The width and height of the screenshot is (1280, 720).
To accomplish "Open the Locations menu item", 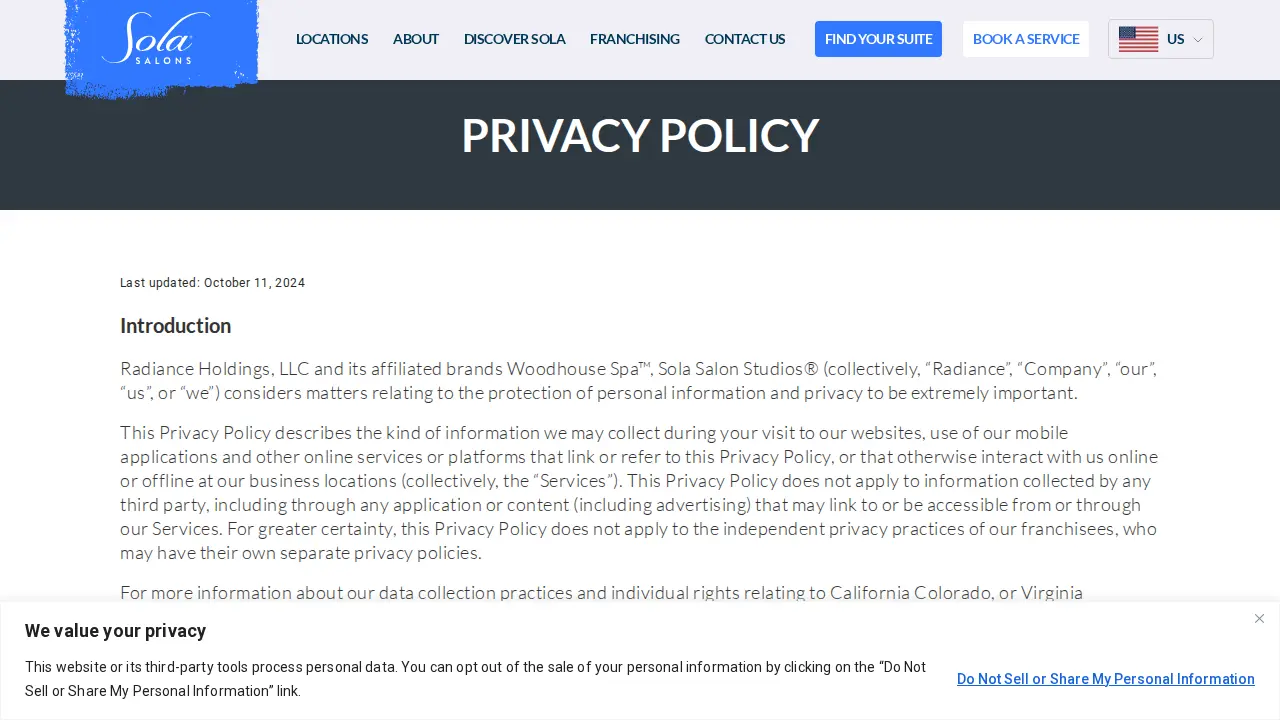I will tap(332, 39).
